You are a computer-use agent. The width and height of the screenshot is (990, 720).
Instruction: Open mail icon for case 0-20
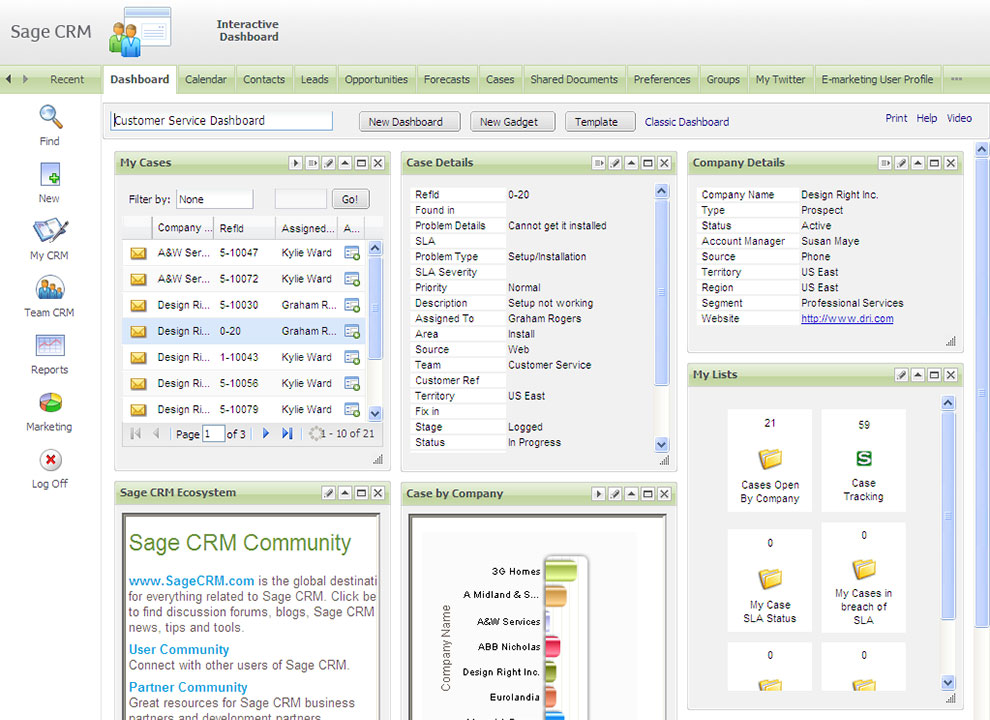click(138, 332)
